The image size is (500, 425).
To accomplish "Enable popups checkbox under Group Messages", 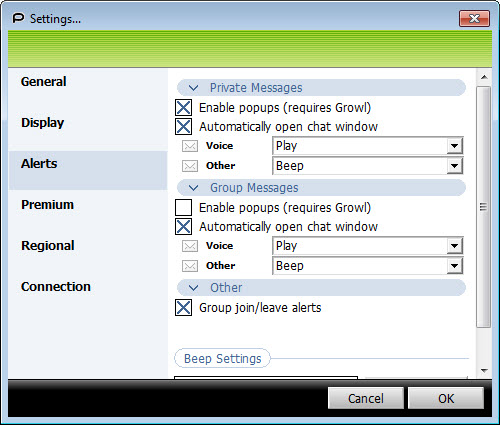I will [184, 207].
